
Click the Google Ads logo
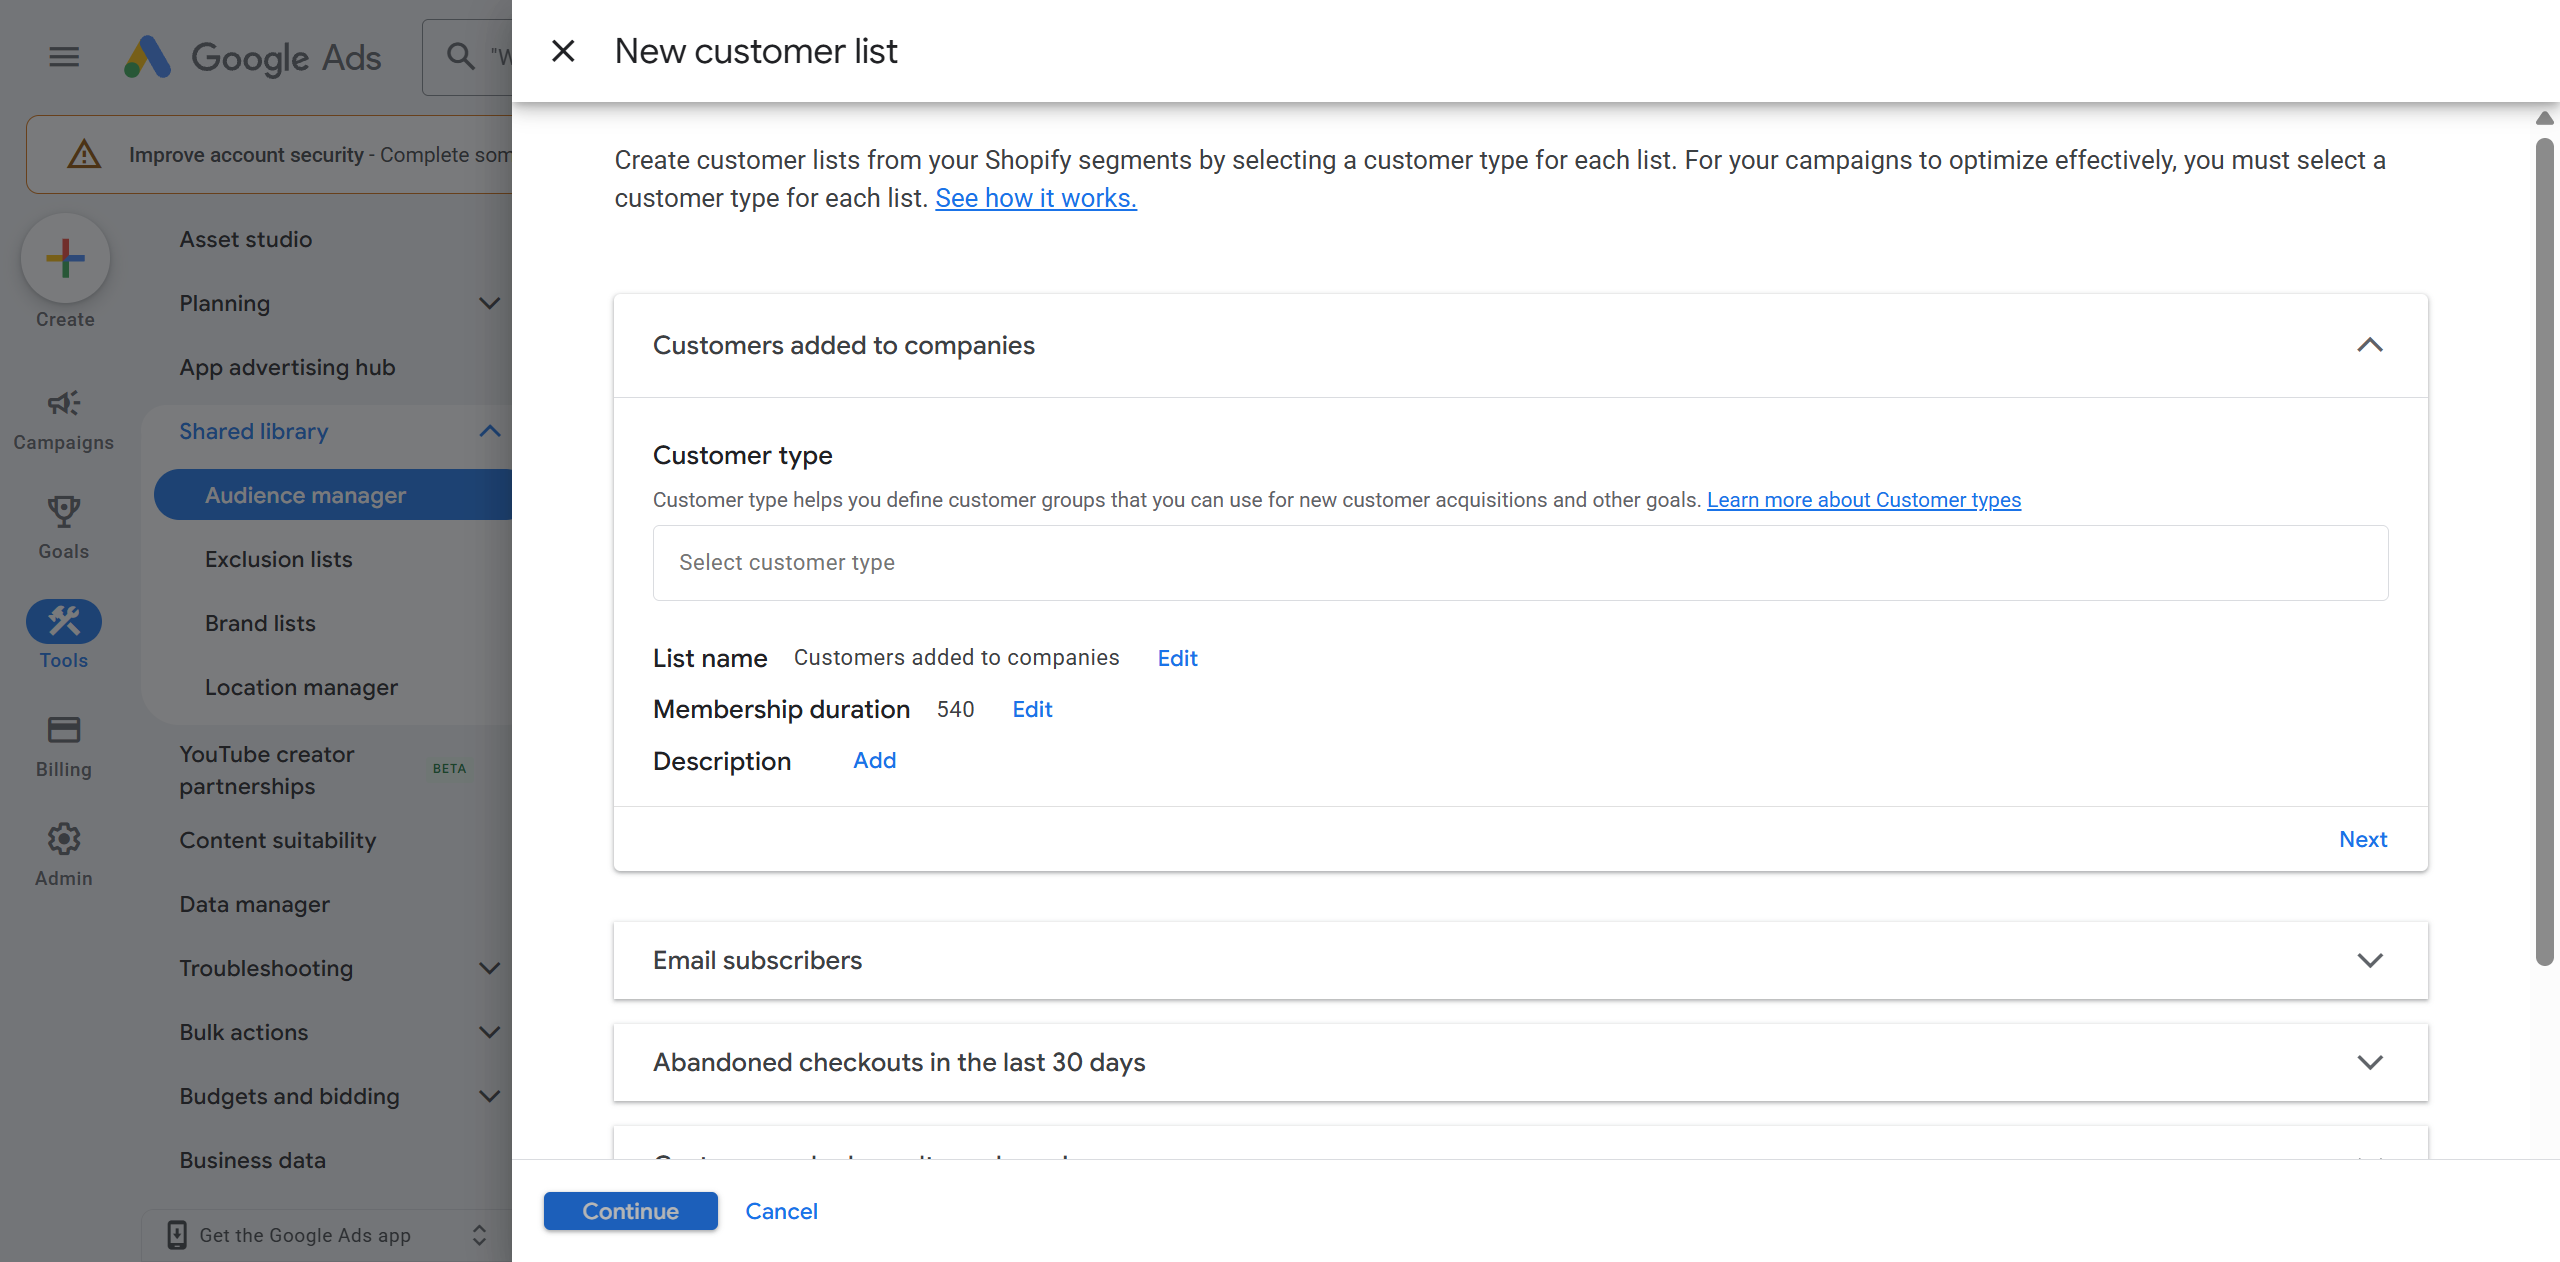[252, 57]
